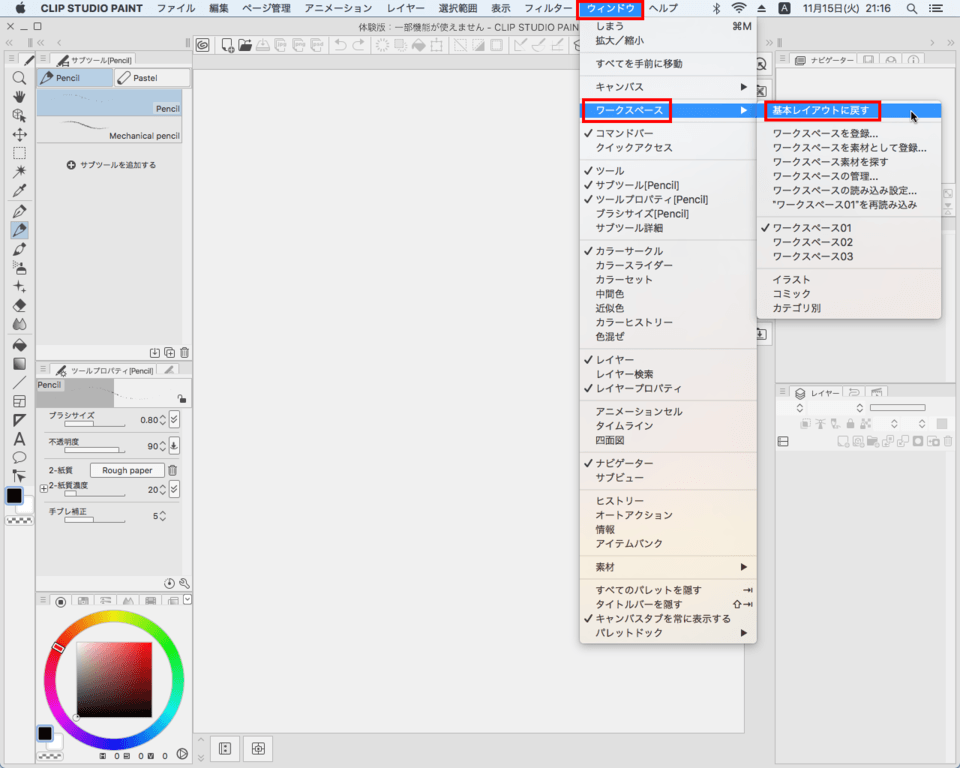
Task: Select Mechanical pencil sub tool
Action: pos(110,130)
